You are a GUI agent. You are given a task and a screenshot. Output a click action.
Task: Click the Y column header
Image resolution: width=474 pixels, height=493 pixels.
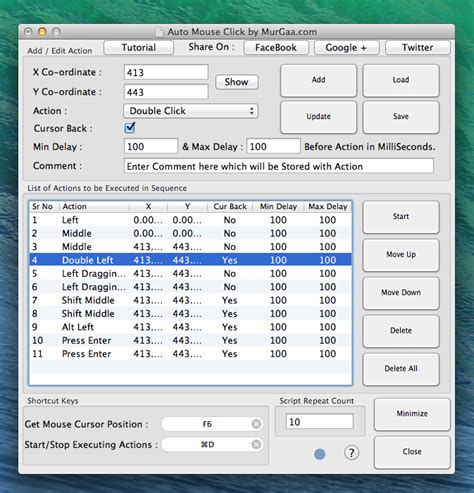click(x=188, y=207)
